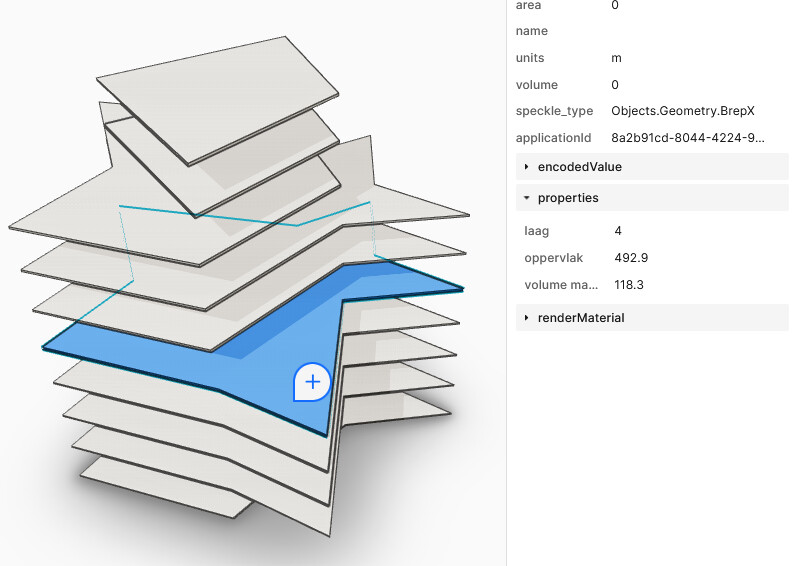
Task: Click the volume ma... value 118.3
Action: click(x=629, y=285)
